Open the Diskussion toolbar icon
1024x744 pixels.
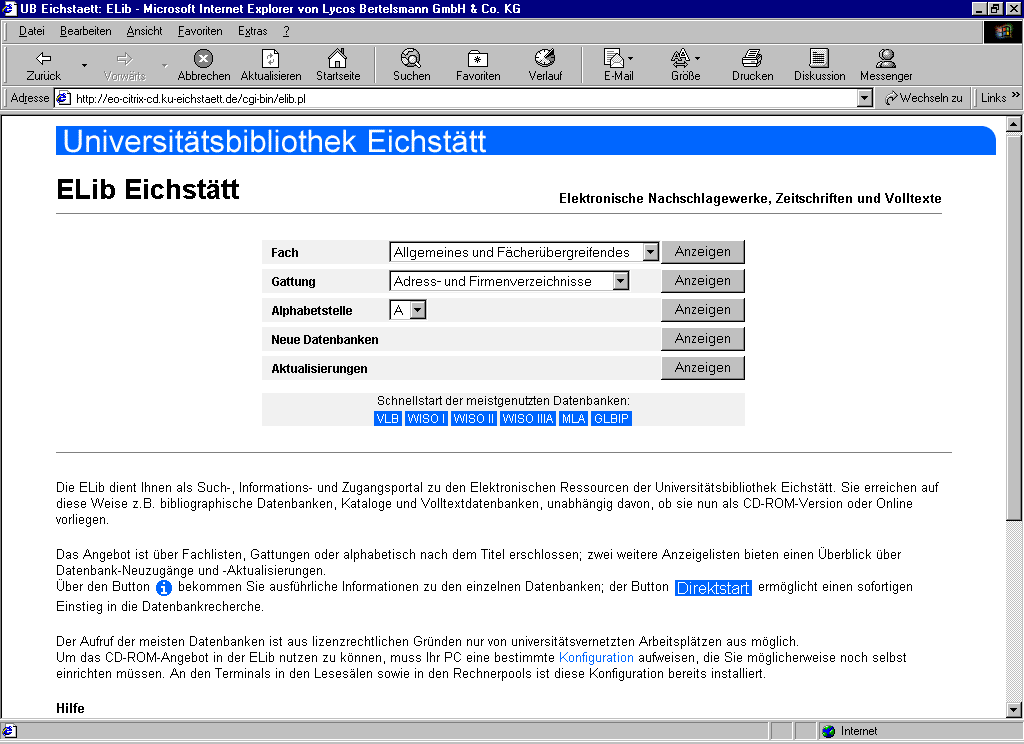[819, 58]
